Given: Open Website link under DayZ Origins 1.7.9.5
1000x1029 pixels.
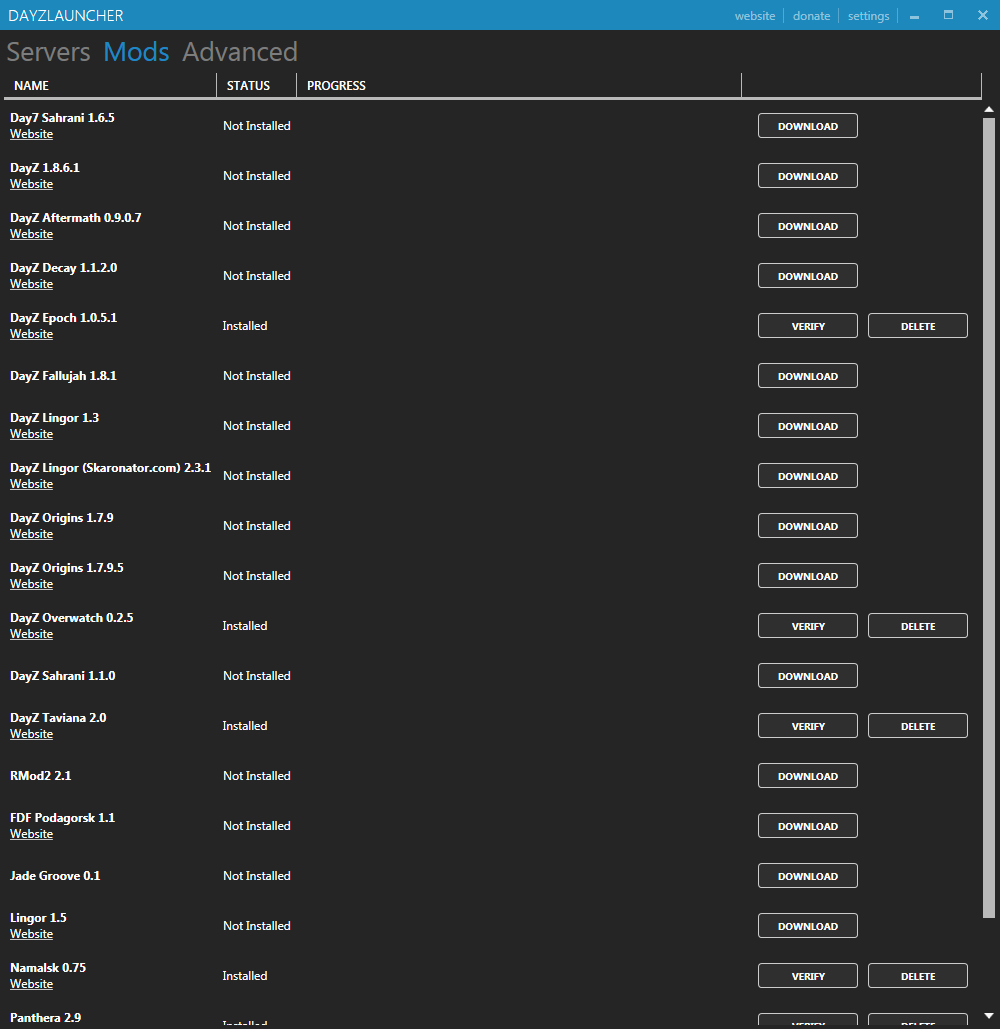Looking at the screenshot, I should pos(31,584).
